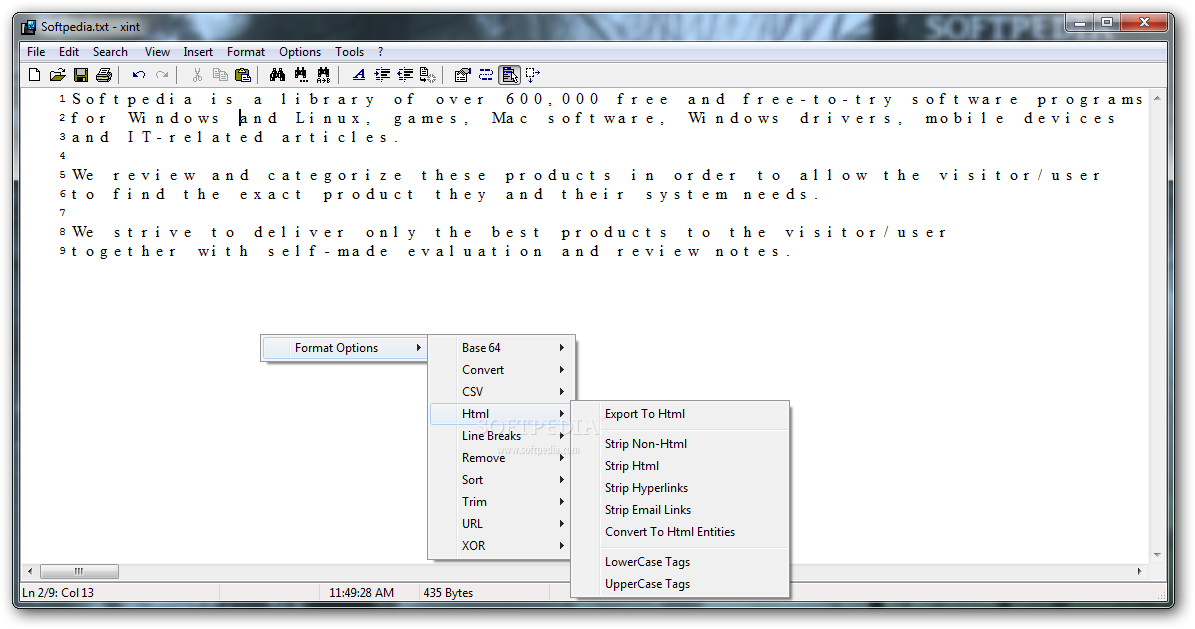This screenshot has width=1195, height=629.
Task: Expand the Base 64 submenu
Action: 499,348
